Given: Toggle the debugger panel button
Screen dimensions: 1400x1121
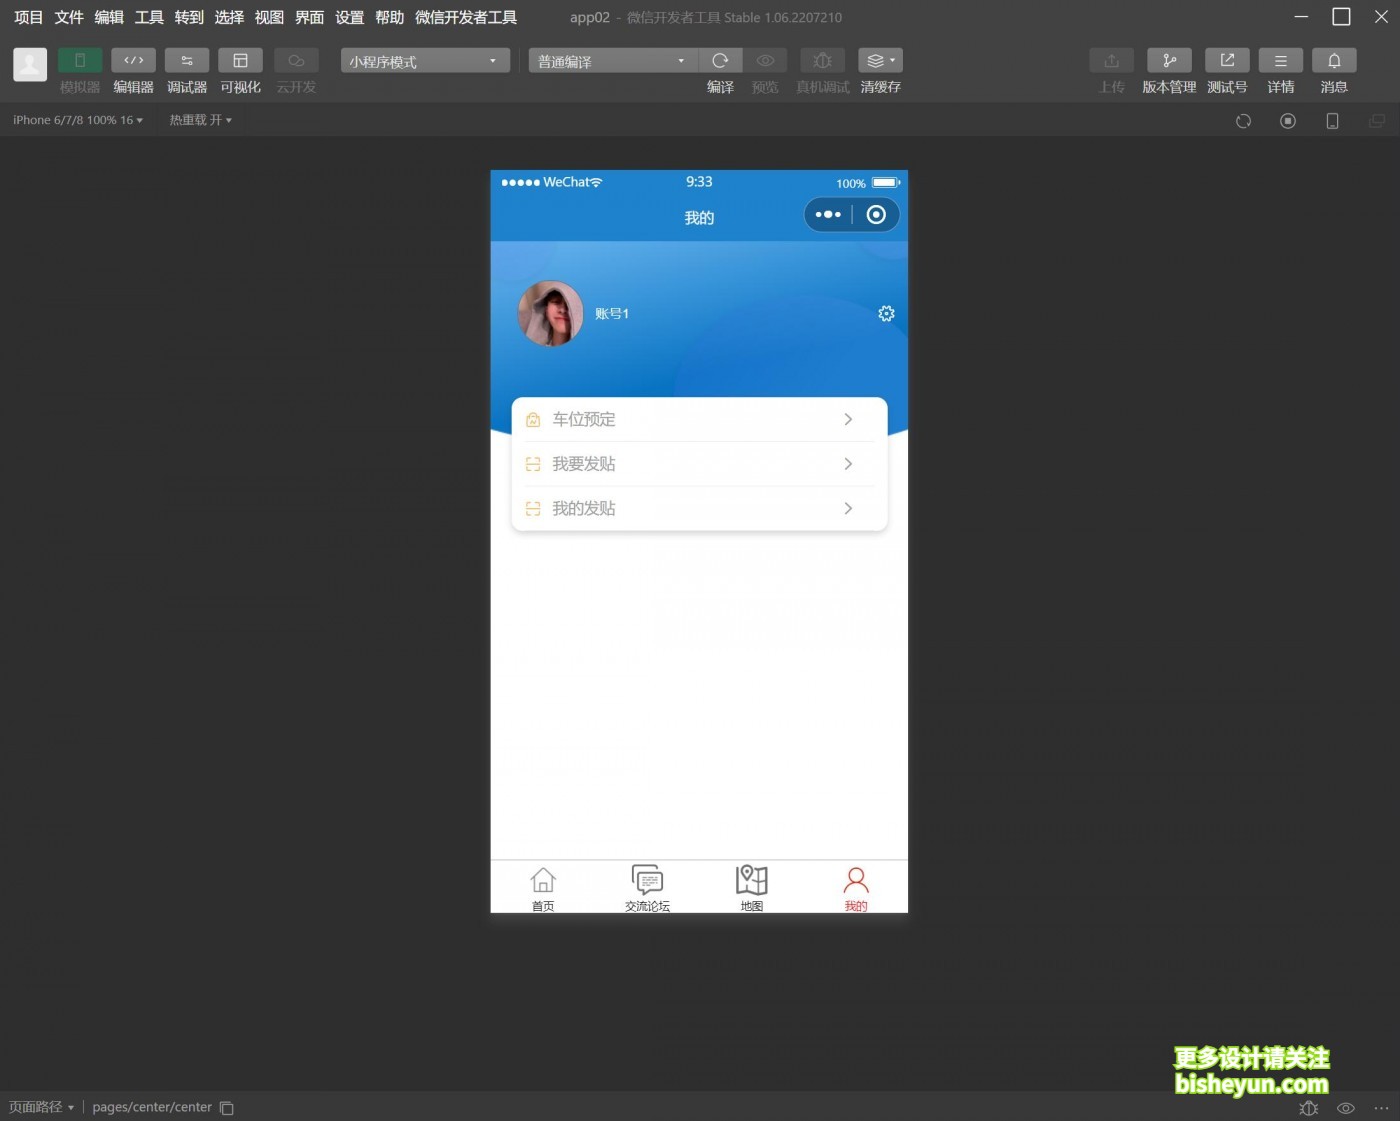Looking at the screenshot, I should 187,61.
